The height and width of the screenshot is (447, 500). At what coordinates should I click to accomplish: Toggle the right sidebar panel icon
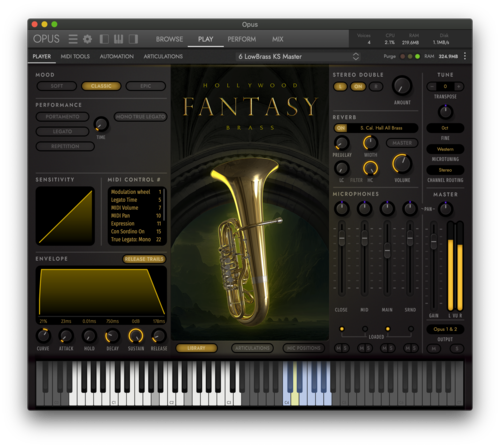133,39
